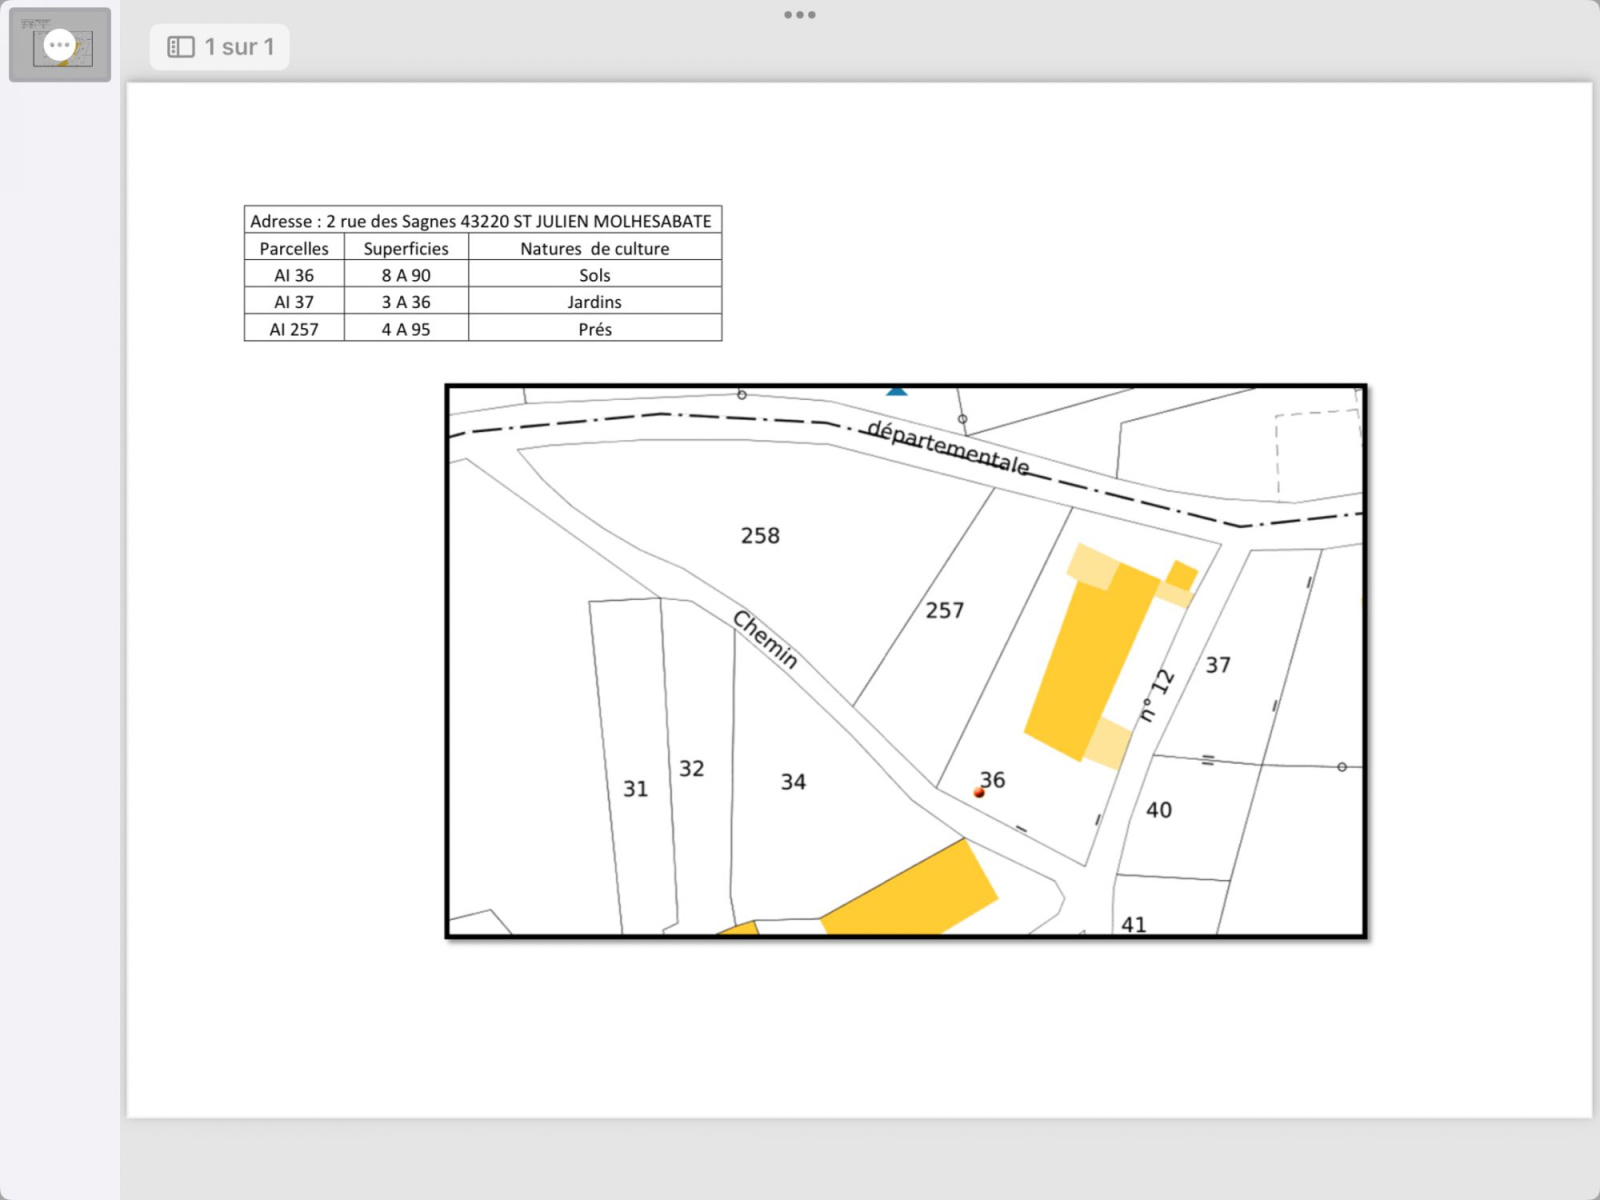
Task: Click parcel number 40 on the map
Action: (x=1159, y=810)
